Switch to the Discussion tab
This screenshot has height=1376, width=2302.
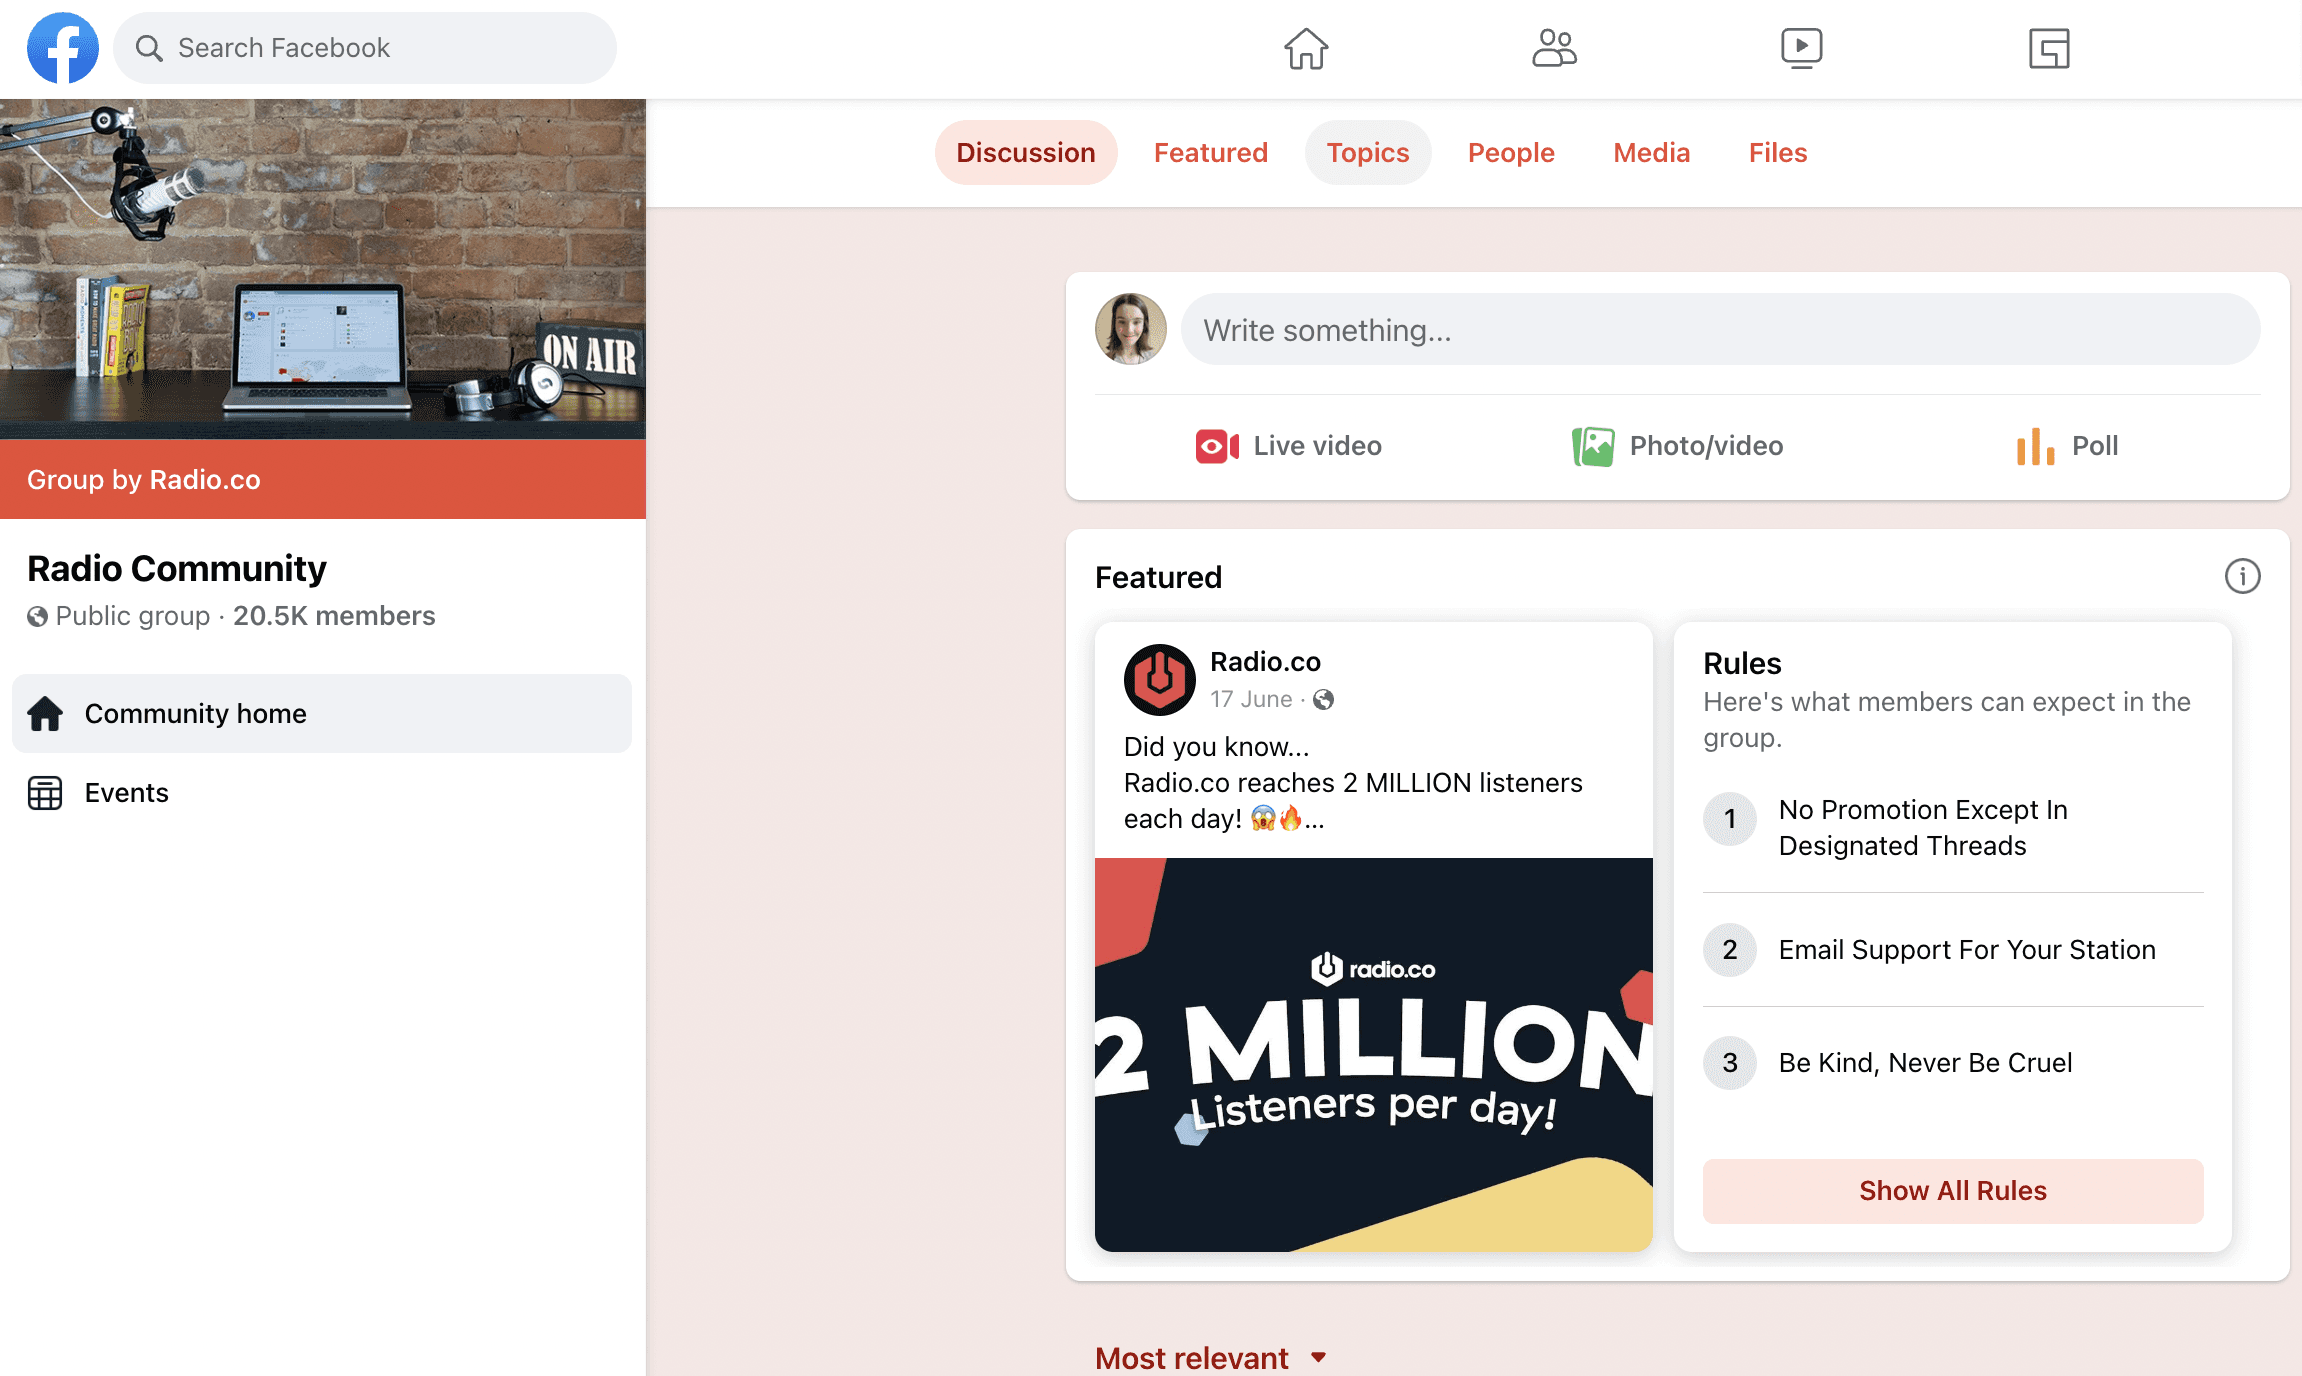coord(1026,153)
